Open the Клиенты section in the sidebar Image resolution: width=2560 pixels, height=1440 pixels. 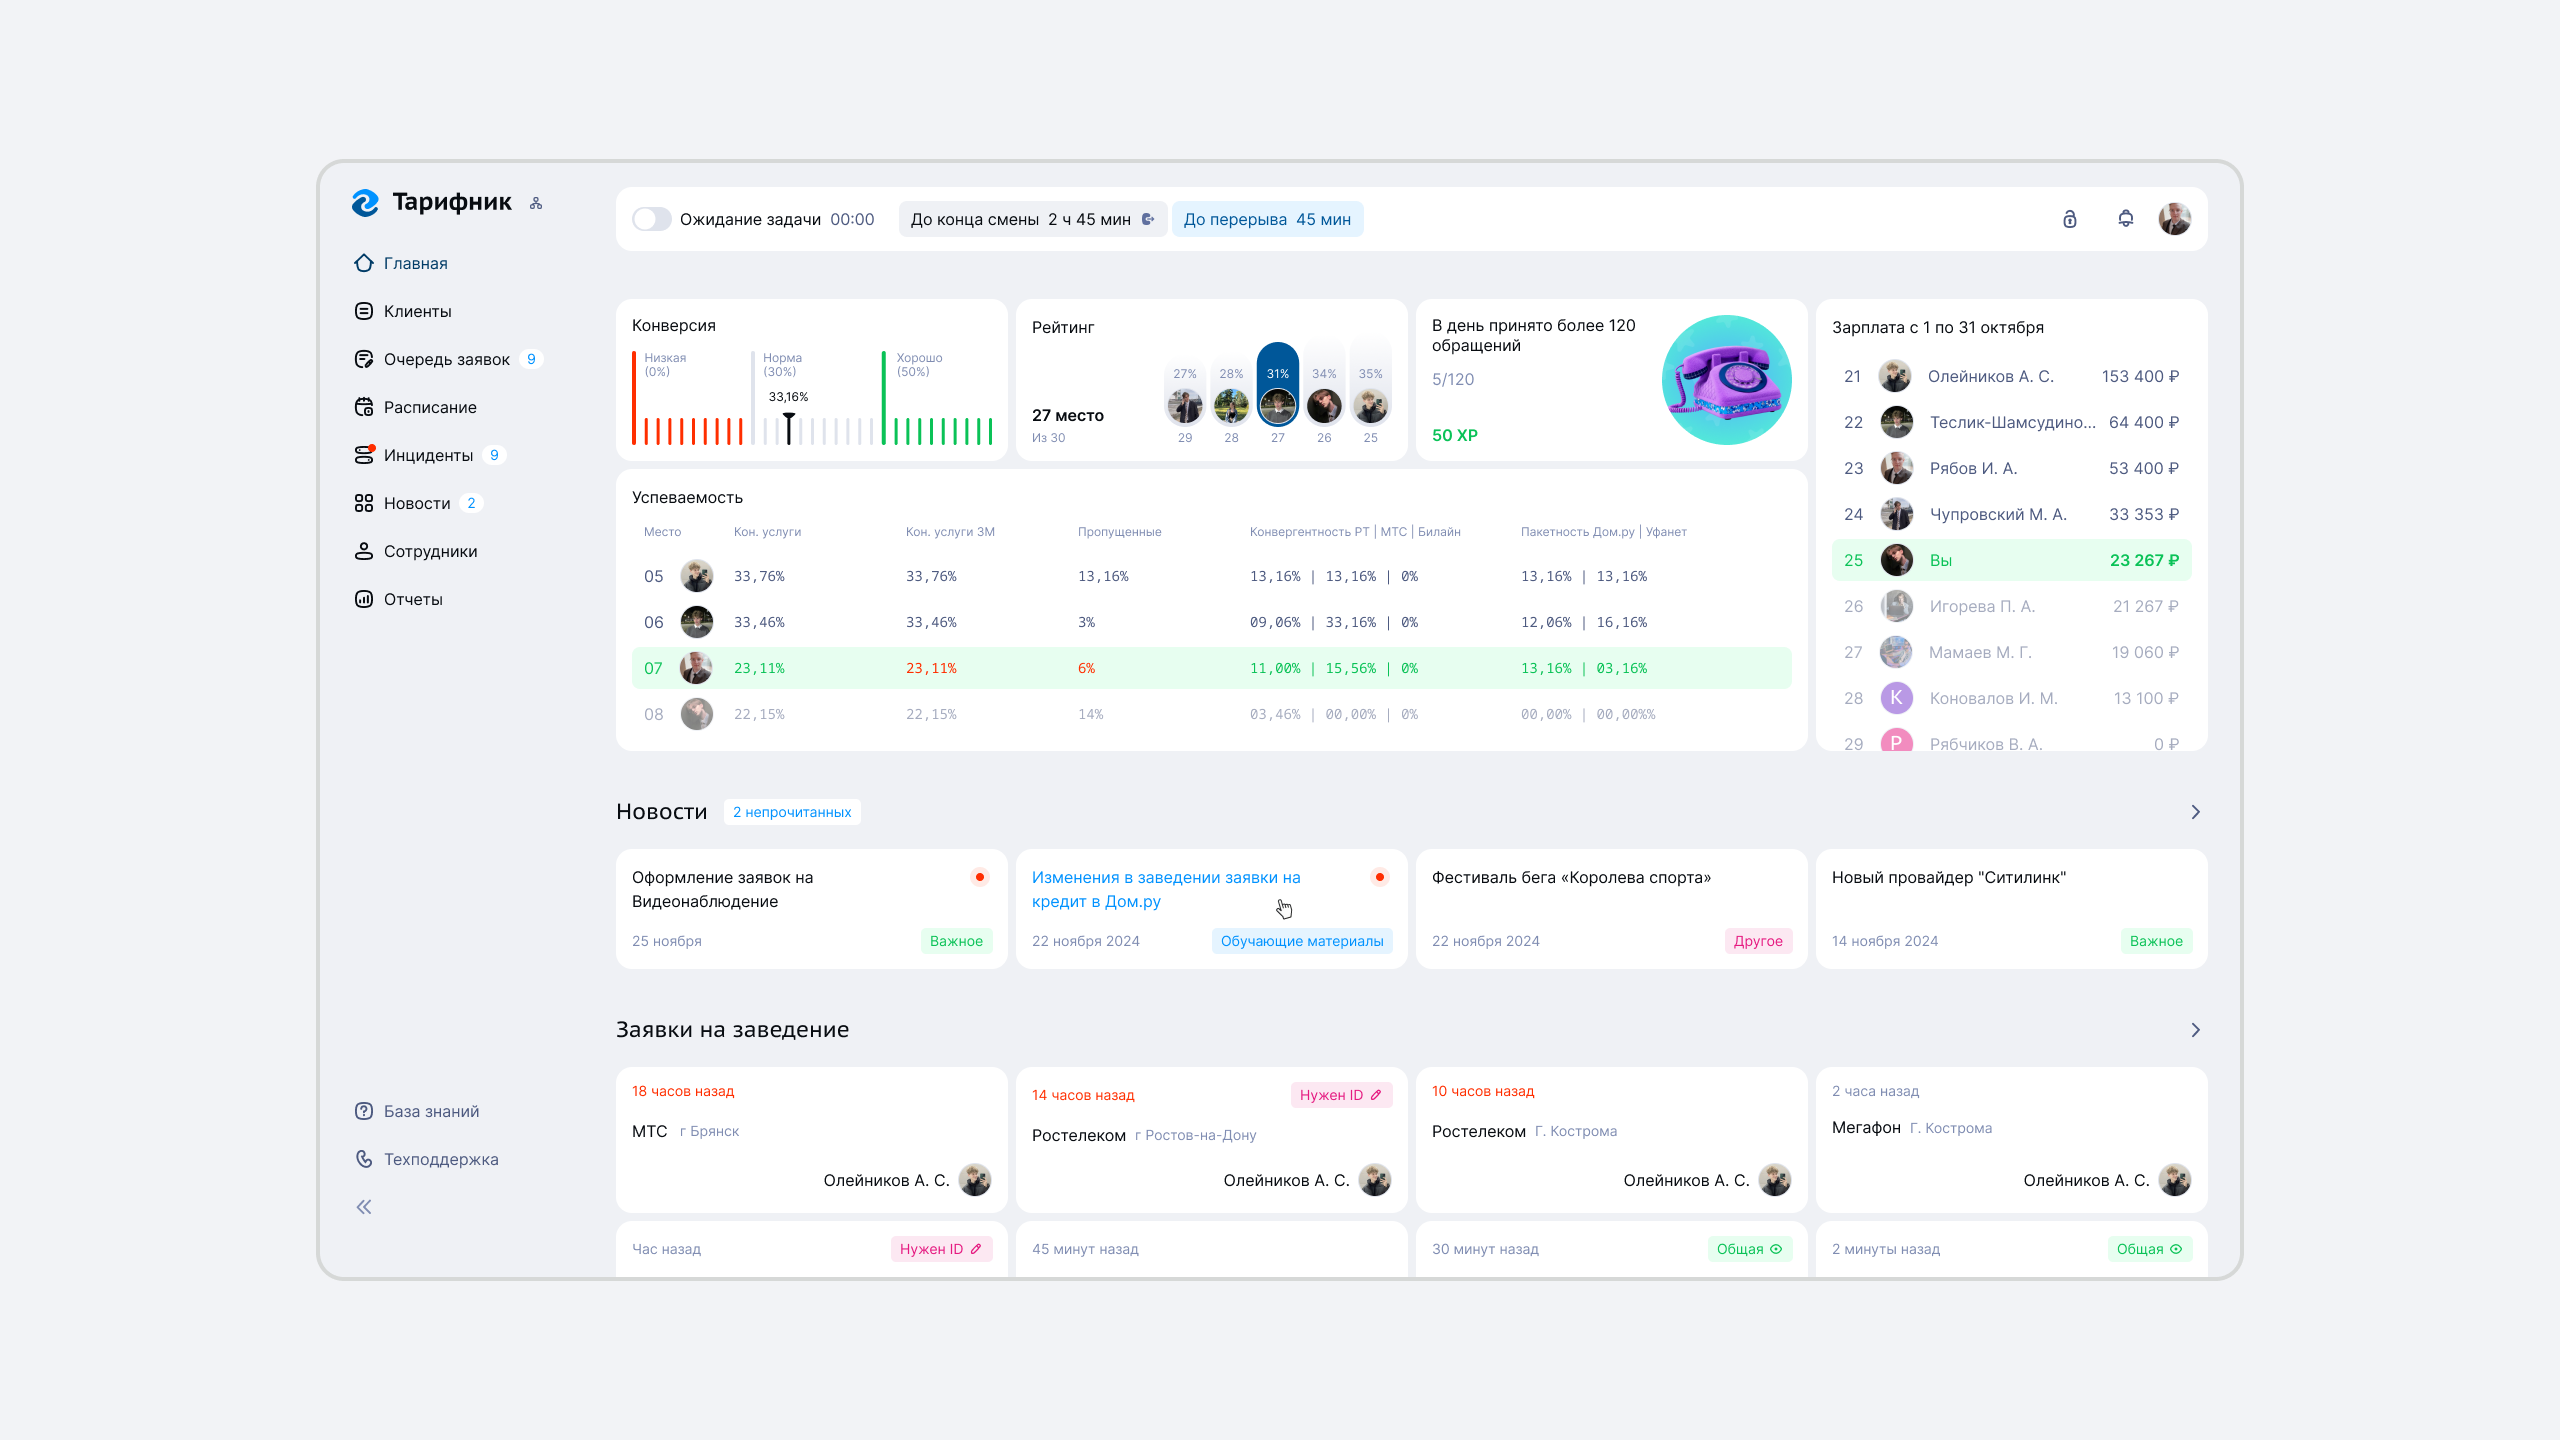[x=417, y=311]
